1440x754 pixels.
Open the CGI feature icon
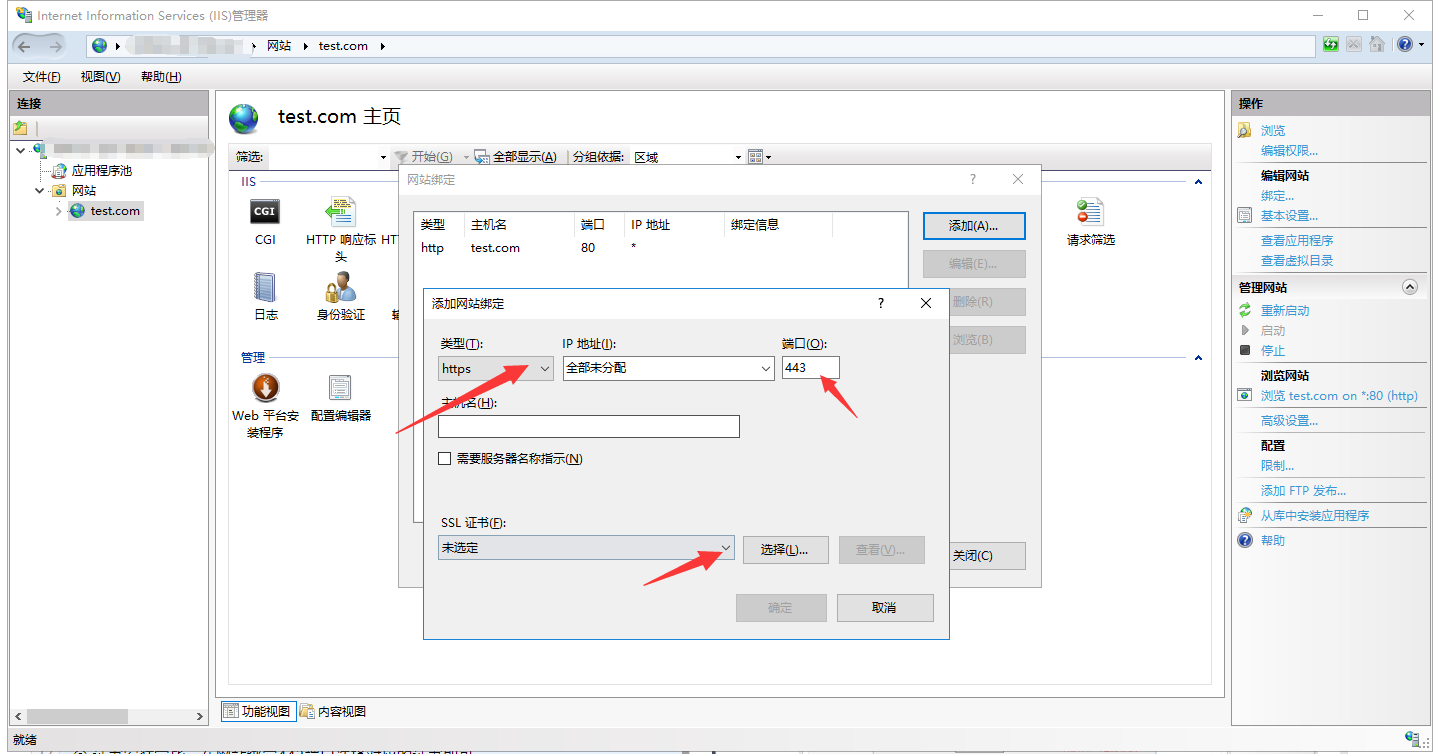click(264, 213)
